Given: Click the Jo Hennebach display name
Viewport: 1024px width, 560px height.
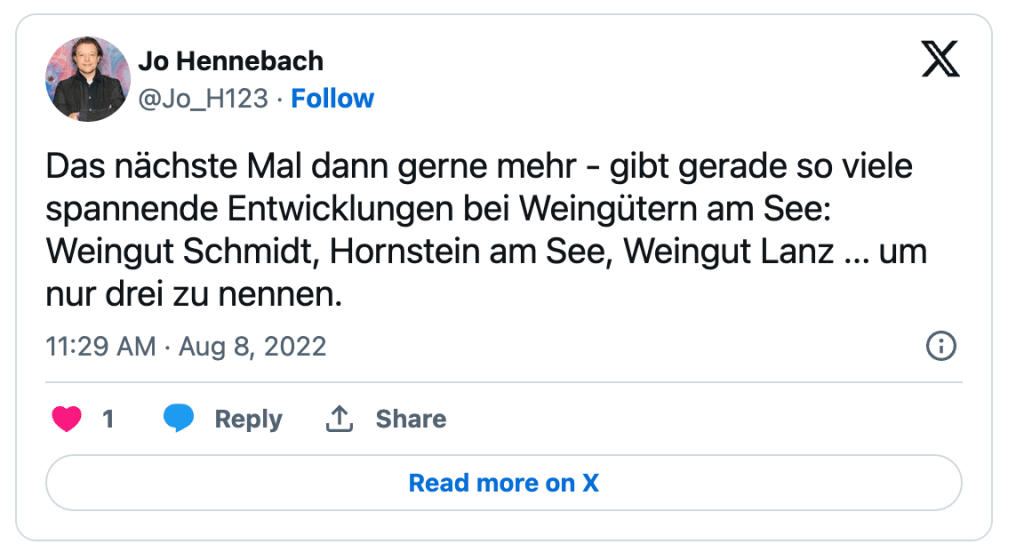Looking at the screenshot, I should point(231,61).
